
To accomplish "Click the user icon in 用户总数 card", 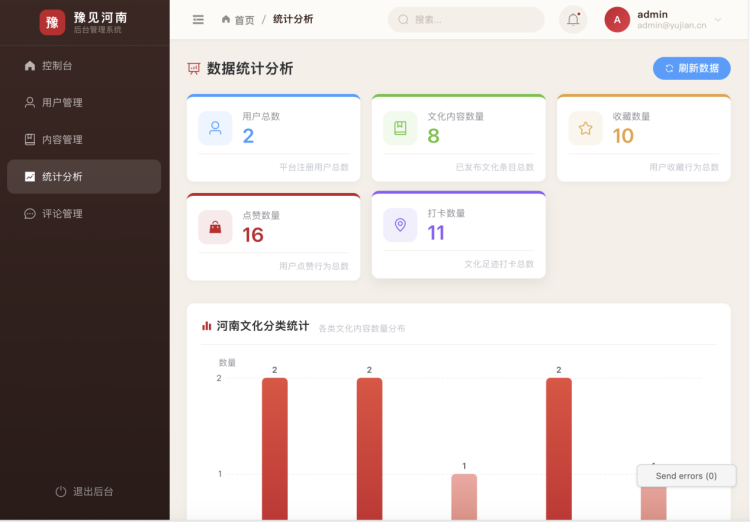I will pyautogui.click(x=215, y=128).
